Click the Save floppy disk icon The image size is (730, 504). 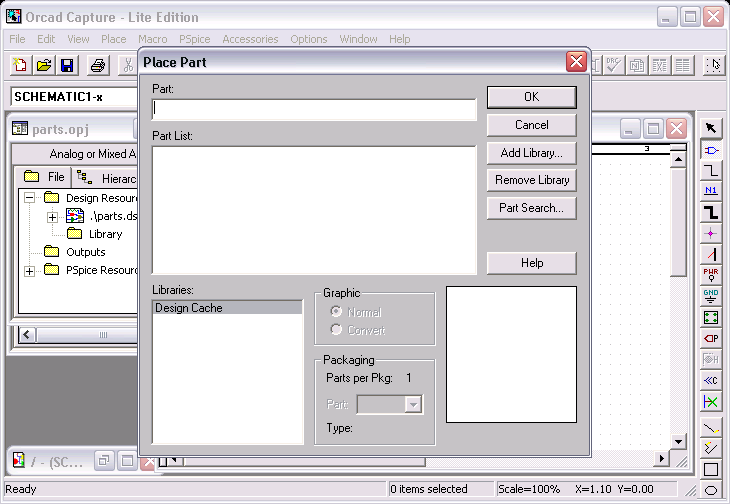68,65
